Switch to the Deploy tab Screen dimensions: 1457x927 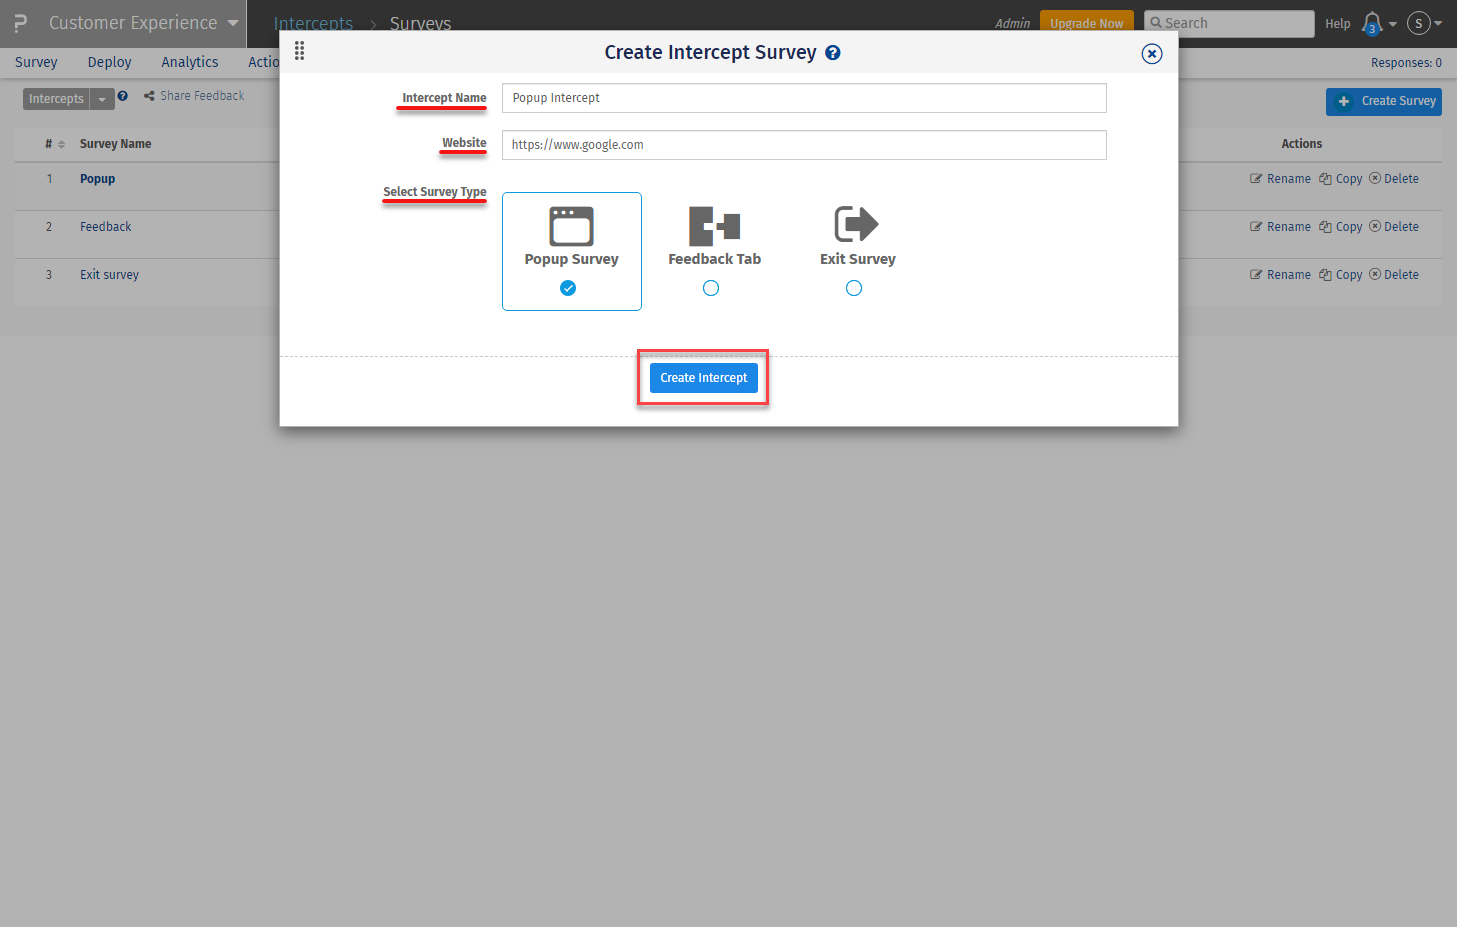[109, 61]
